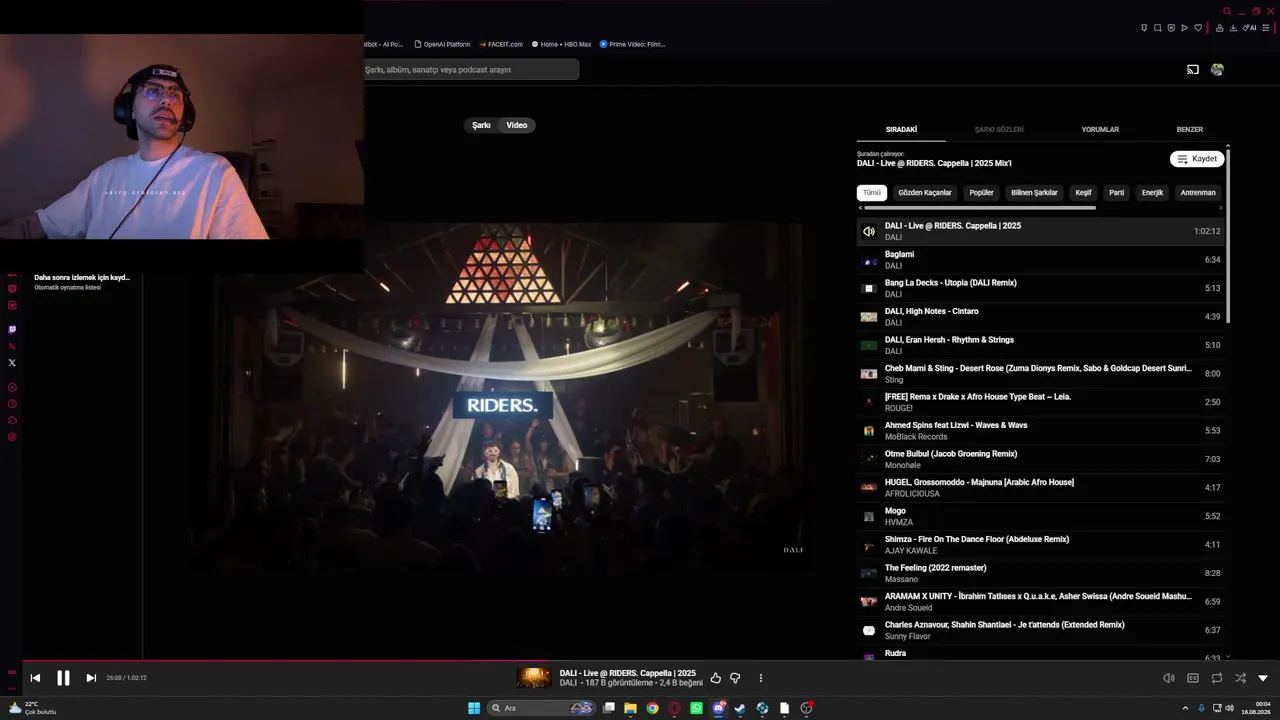Pause the playing DALI track
This screenshot has height=720, width=1280.
point(63,678)
